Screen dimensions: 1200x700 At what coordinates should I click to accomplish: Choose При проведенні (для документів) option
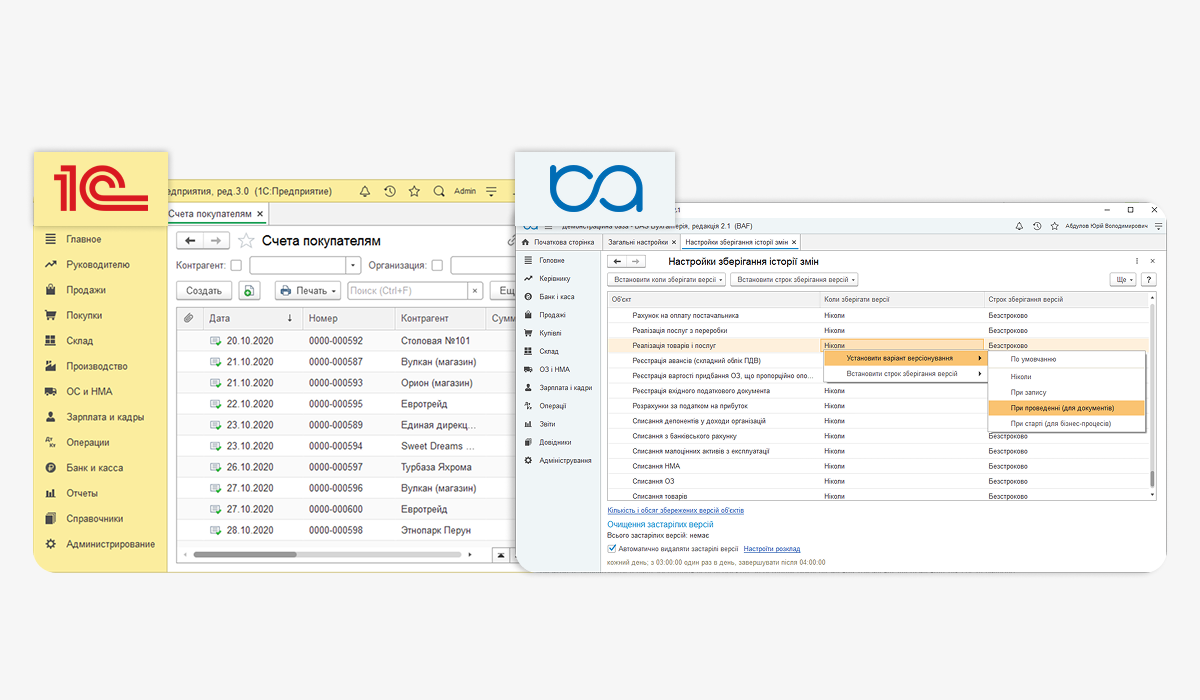[1065, 408]
